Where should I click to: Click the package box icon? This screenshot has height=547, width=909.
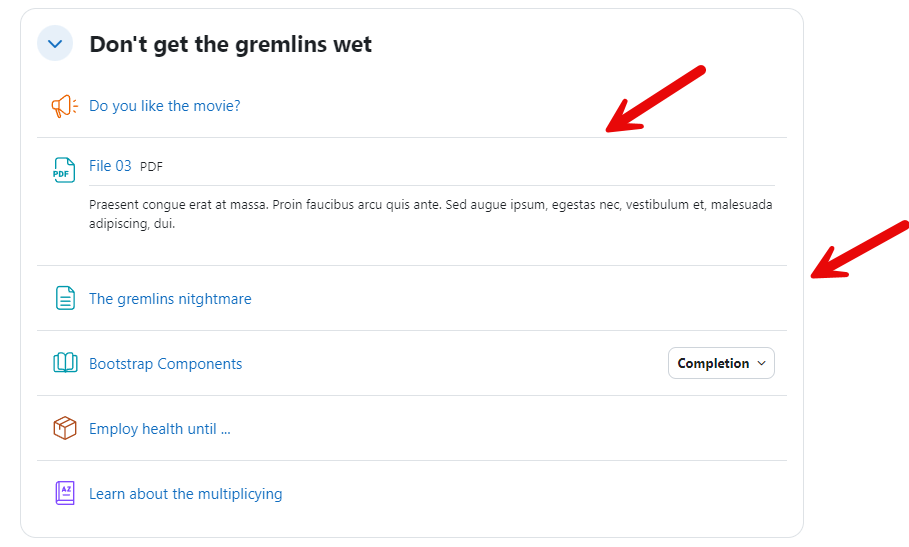pyautogui.click(x=64, y=428)
